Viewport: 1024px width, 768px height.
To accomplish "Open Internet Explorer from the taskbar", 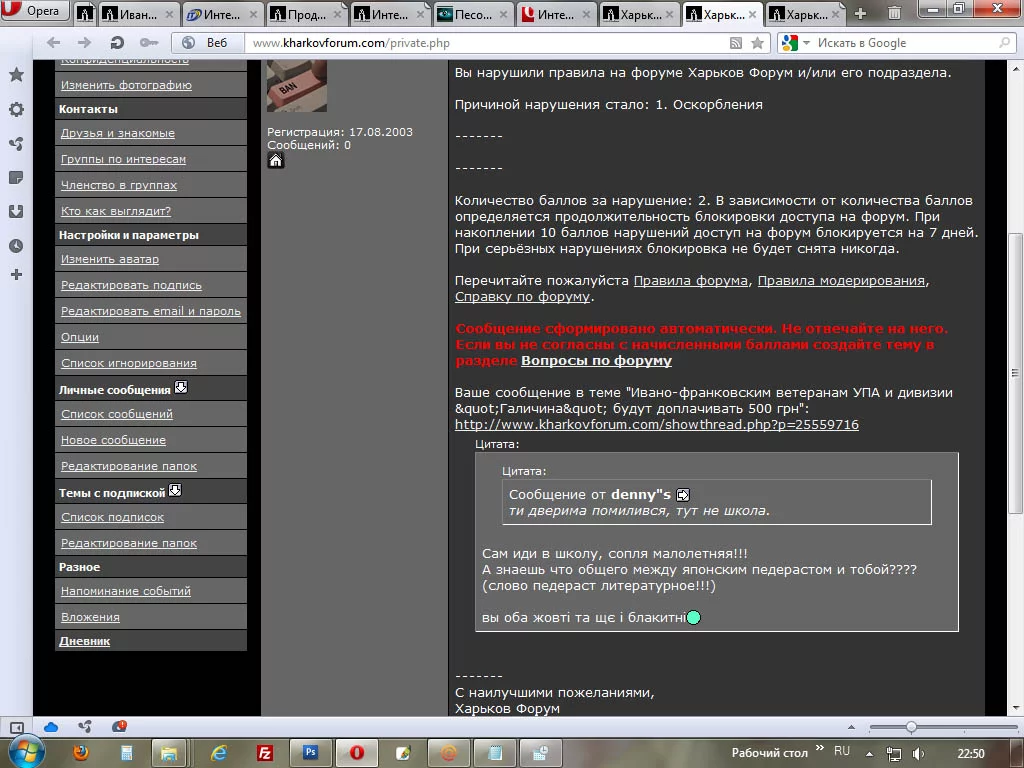I will 219,753.
